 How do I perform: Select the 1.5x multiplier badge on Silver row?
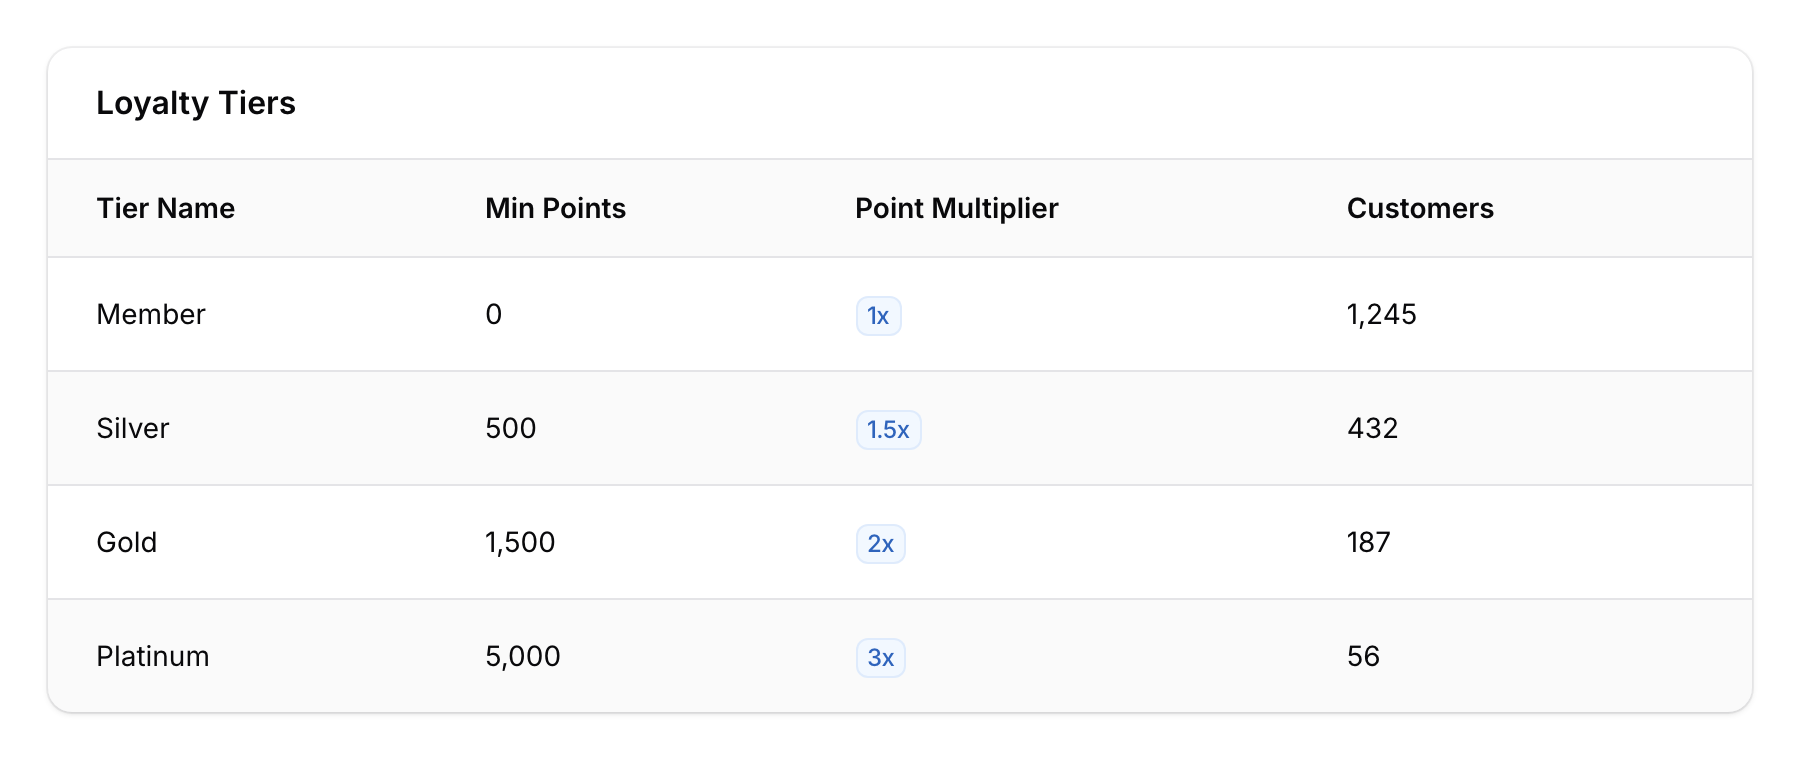point(888,429)
